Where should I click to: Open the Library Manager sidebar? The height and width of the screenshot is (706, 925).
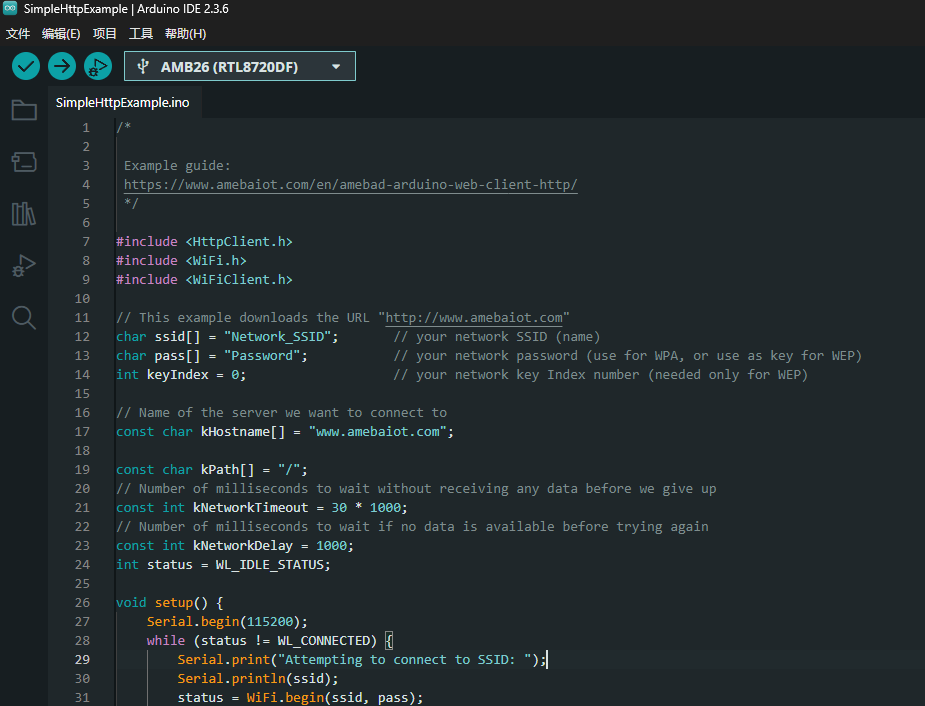(24, 214)
